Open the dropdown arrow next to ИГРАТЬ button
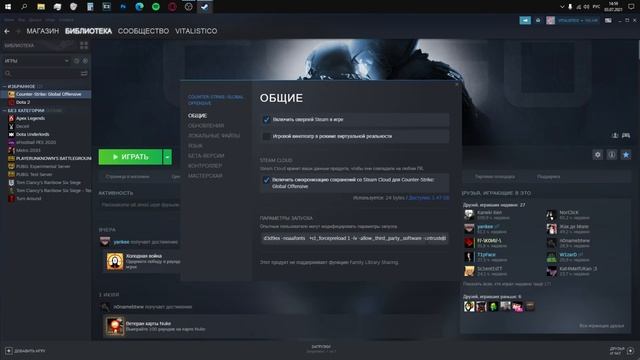Viewport: 640px width, 360px height. point(167,157)
